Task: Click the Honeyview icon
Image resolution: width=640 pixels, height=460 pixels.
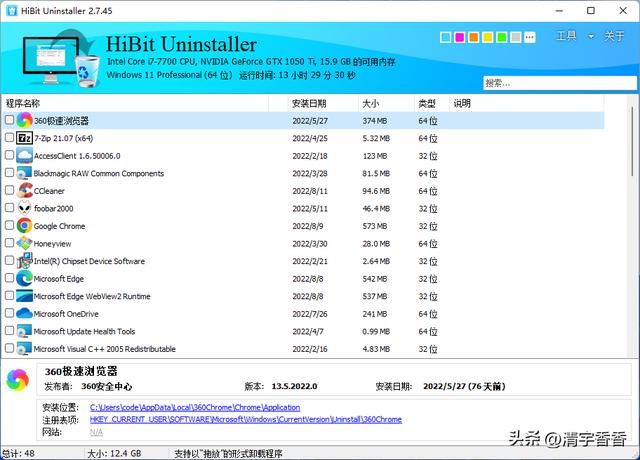Action: pos(24,243)
